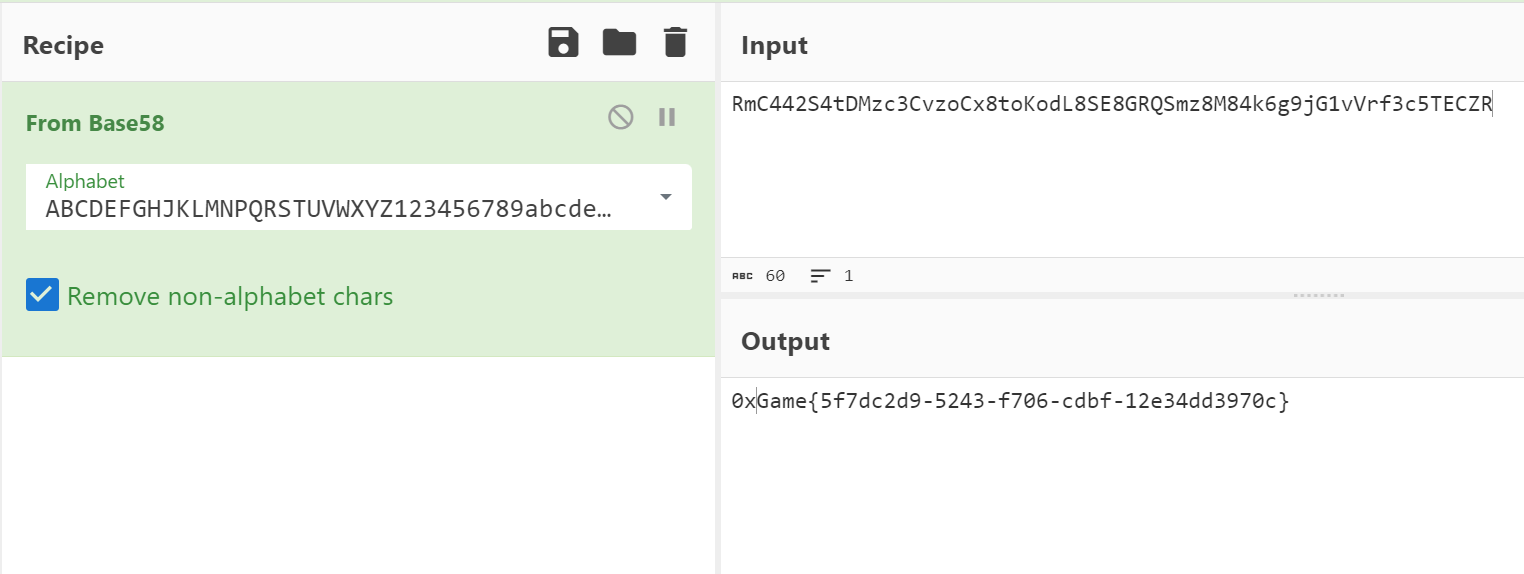Viewport: 1524px width, 574px height.
Task: Open the load recipe folder icon
Action: pyautogui.click(x=620, y=42)
